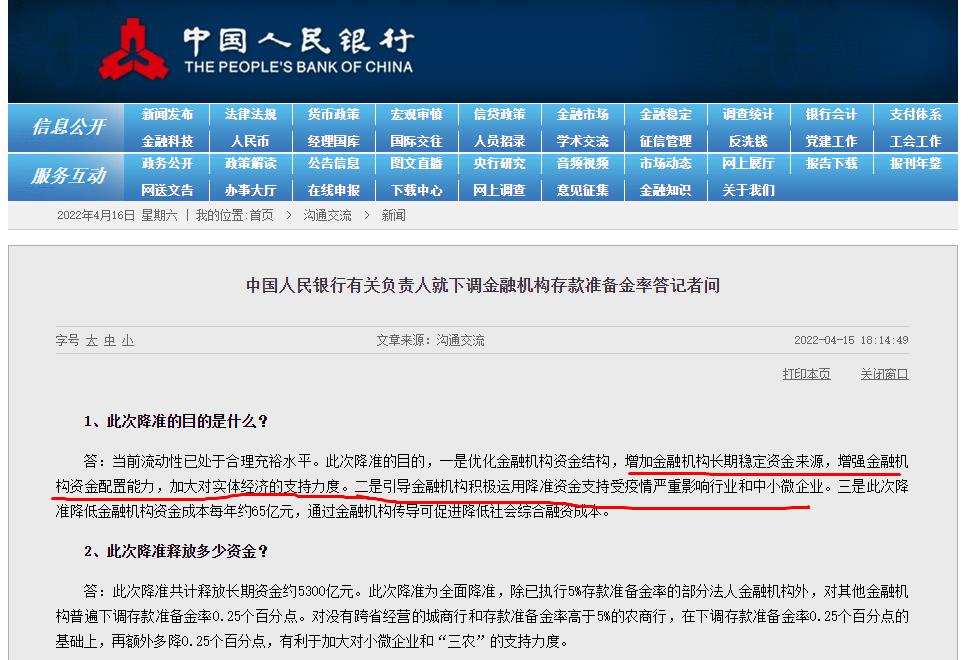This screenshot has height=660, width=971.
Task: Click the 信息公开 category heading
Action: tap(68, 127)
